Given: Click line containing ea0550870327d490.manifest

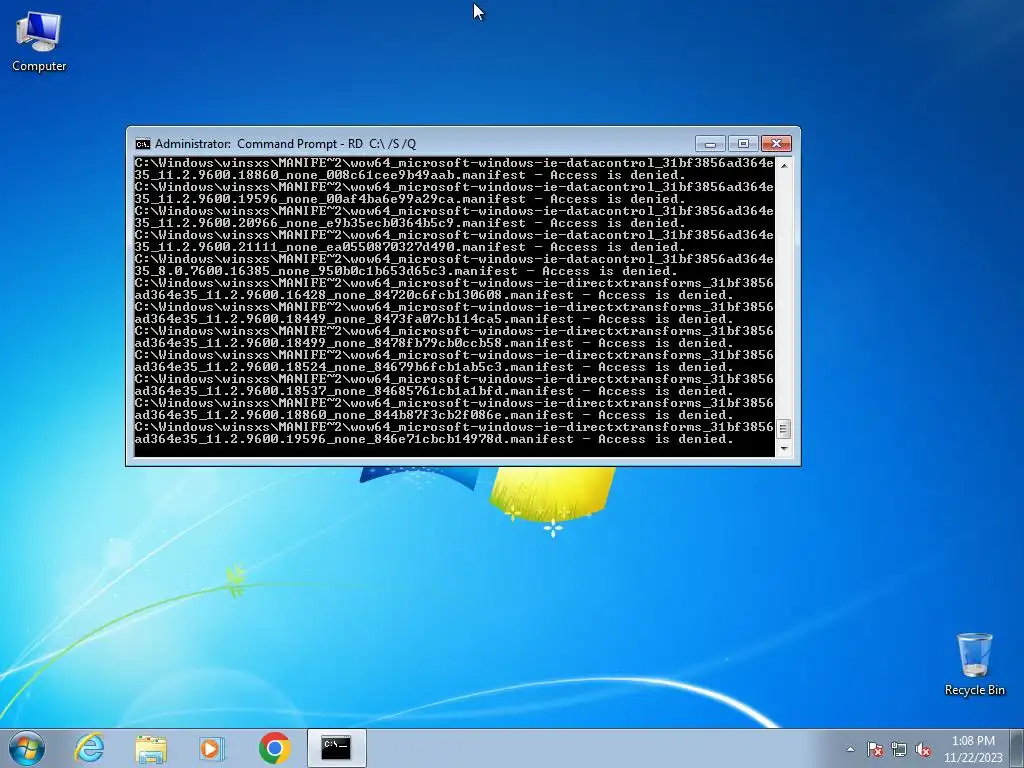Looking at the screenshot, I should tap(410, 248).
